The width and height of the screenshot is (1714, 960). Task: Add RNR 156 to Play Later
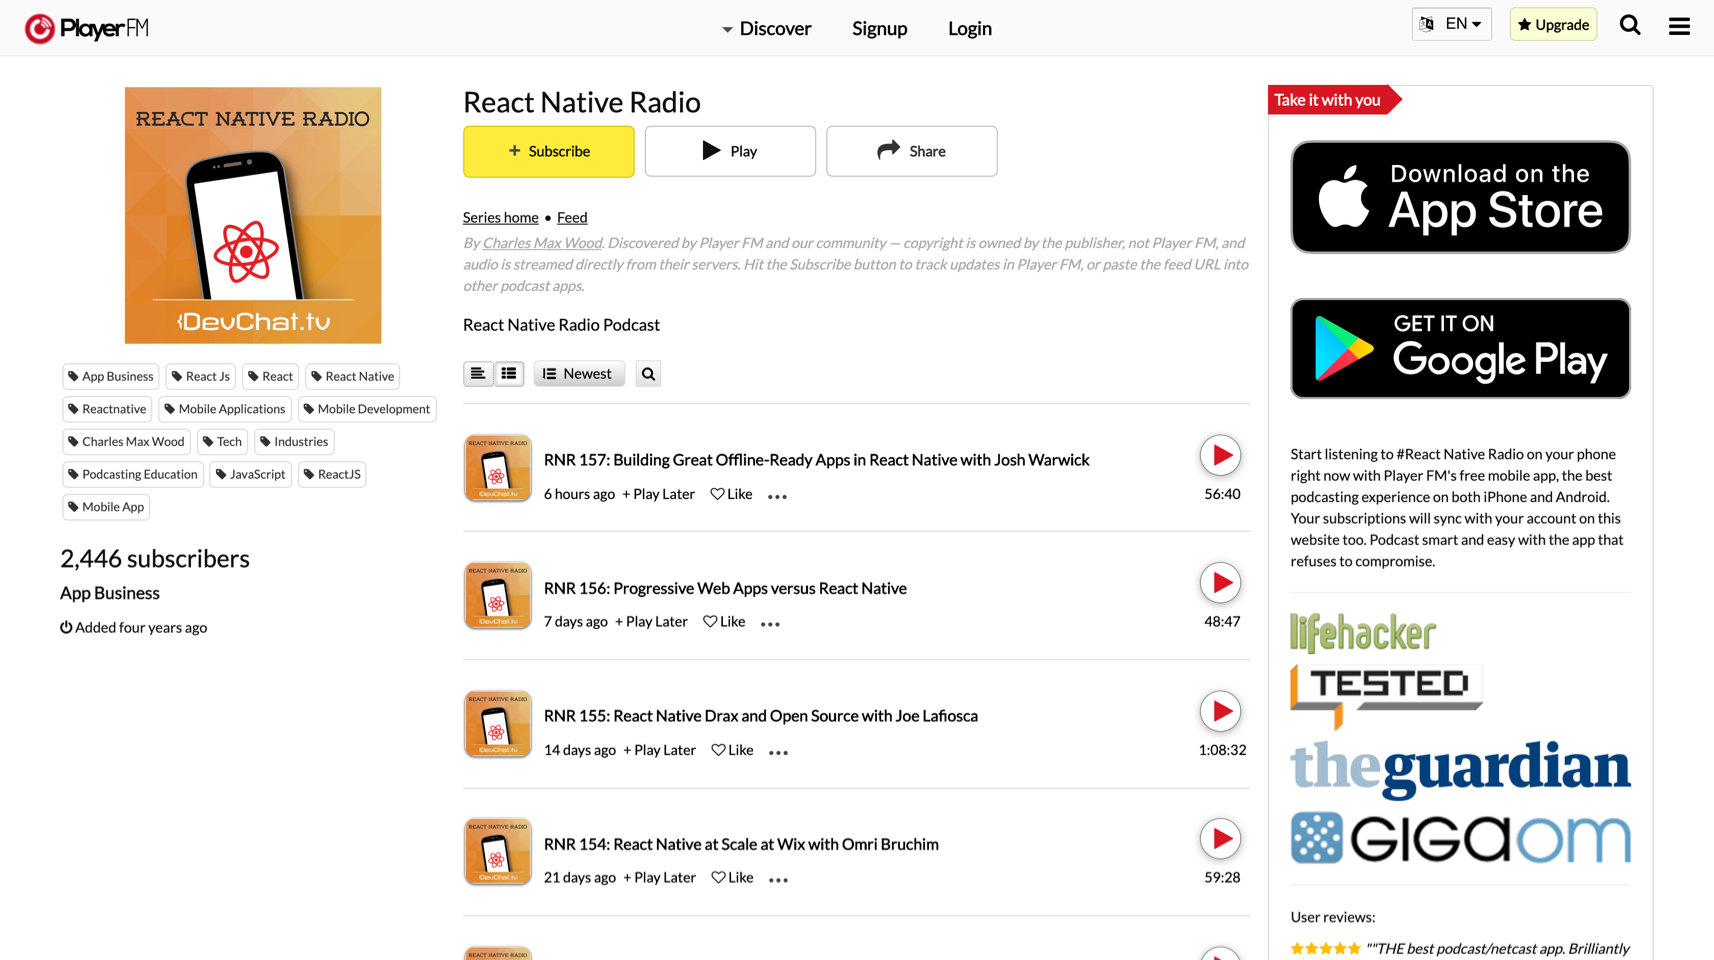(x=651, y=621)
